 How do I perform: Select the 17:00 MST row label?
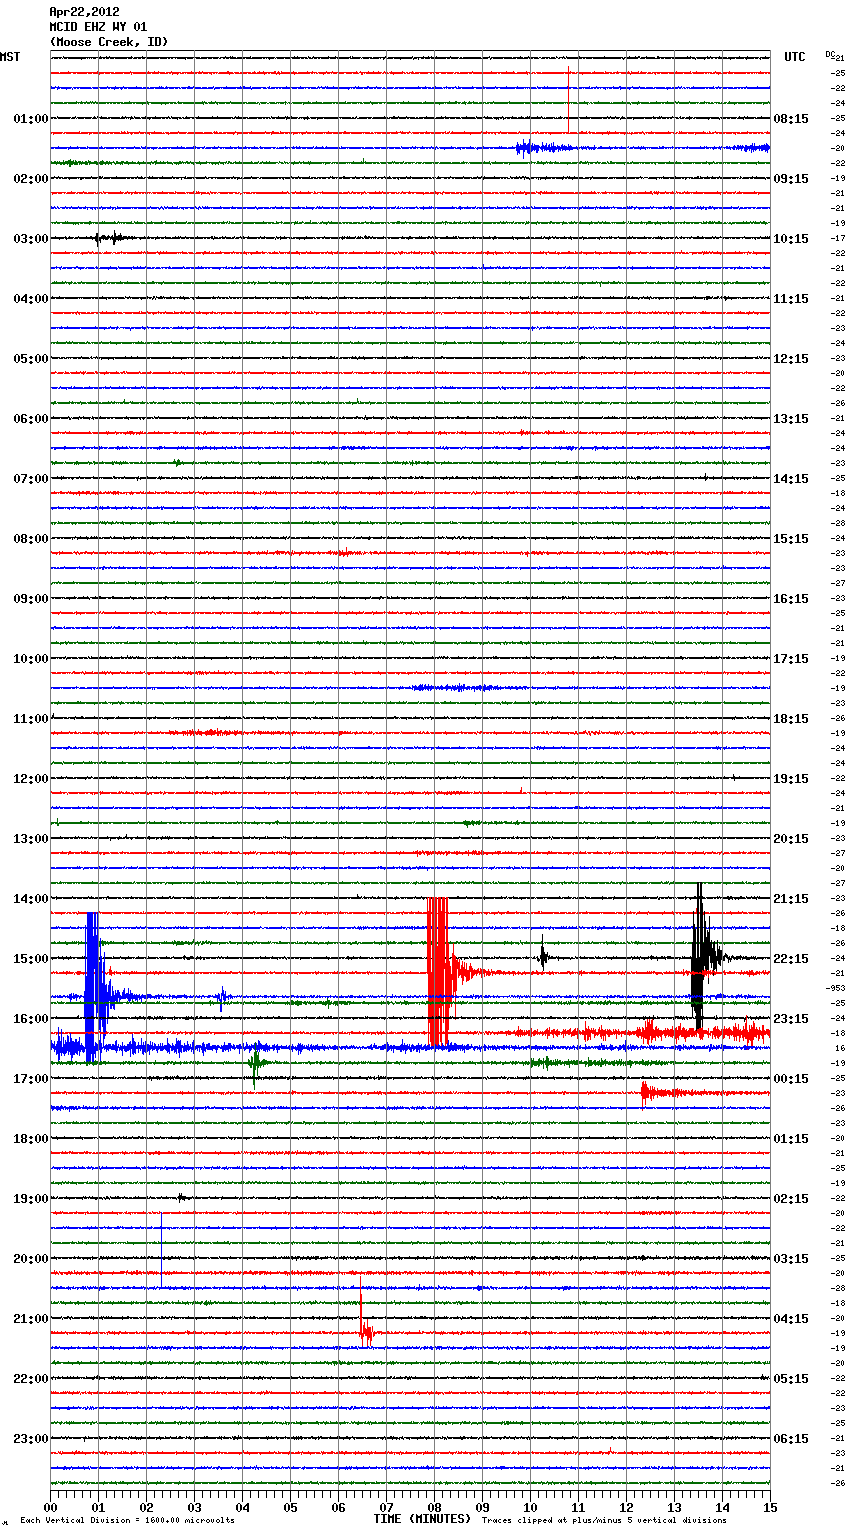[x=31, y=1078]
